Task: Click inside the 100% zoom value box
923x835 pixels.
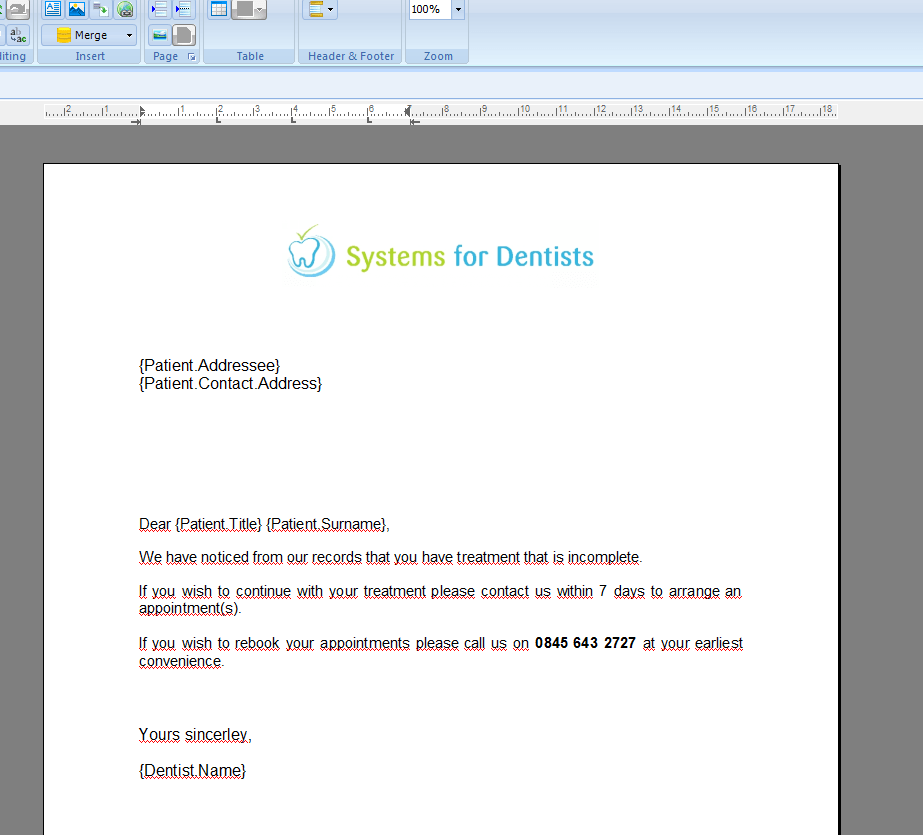Action: tap(428, 9)
